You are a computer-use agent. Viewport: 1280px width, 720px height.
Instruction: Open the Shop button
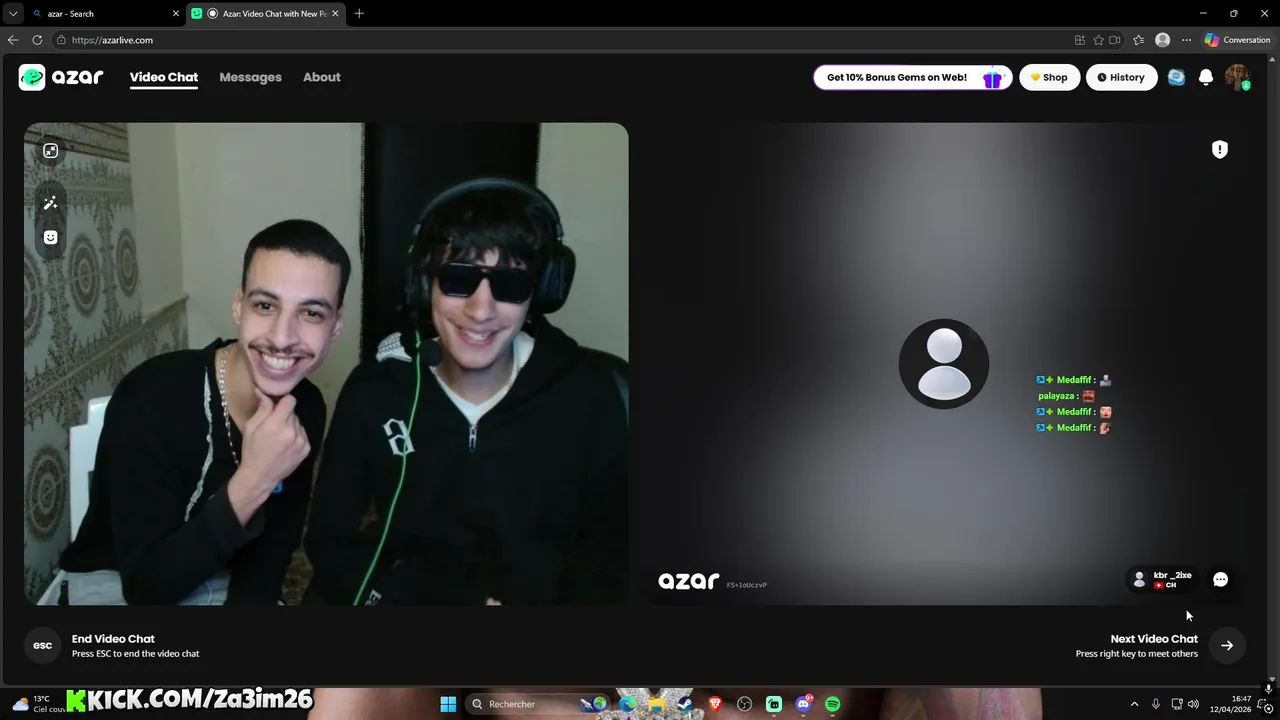click(1049, 77)
